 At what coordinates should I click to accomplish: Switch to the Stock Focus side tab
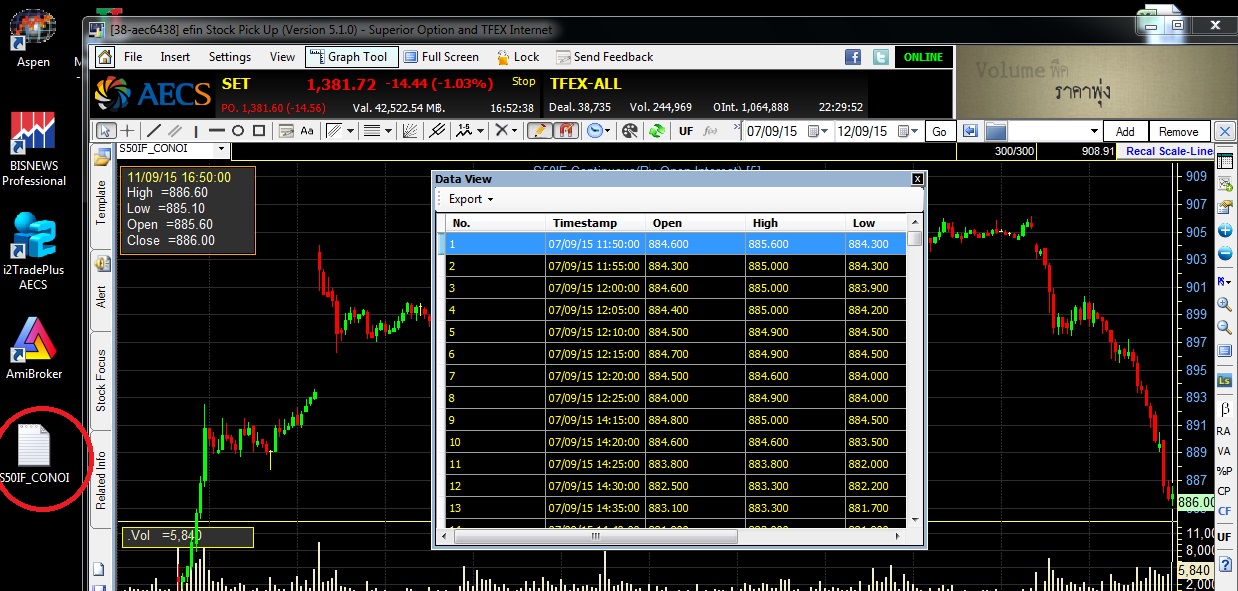tap(101, 380)
